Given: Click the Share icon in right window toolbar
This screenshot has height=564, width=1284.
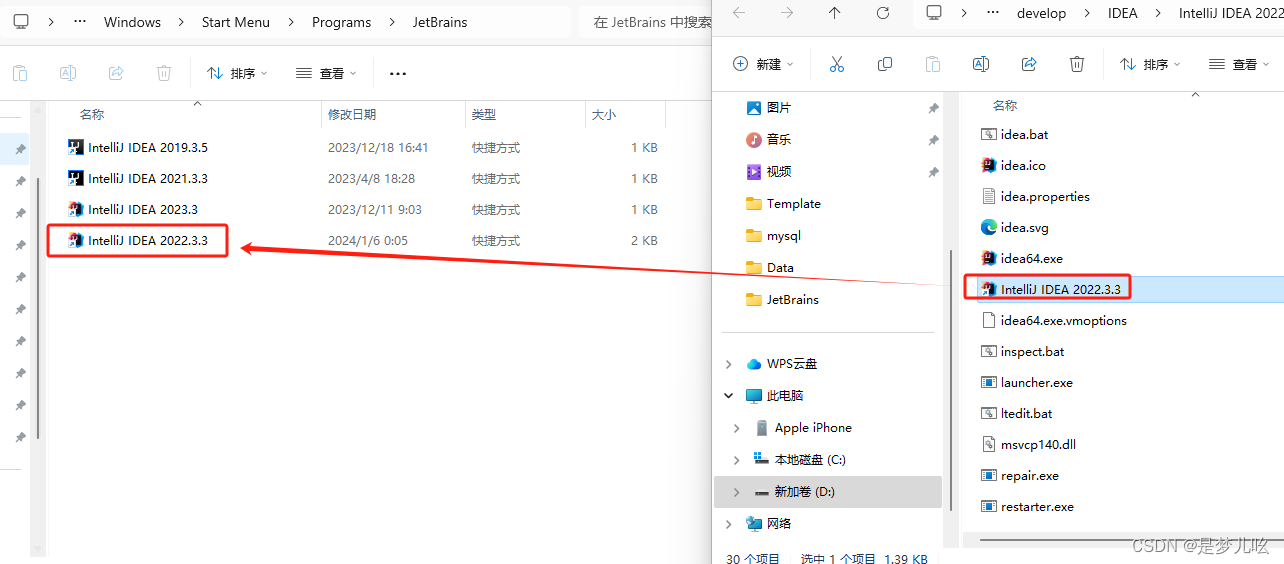Looking at the screenshot, I should 1029,64.
